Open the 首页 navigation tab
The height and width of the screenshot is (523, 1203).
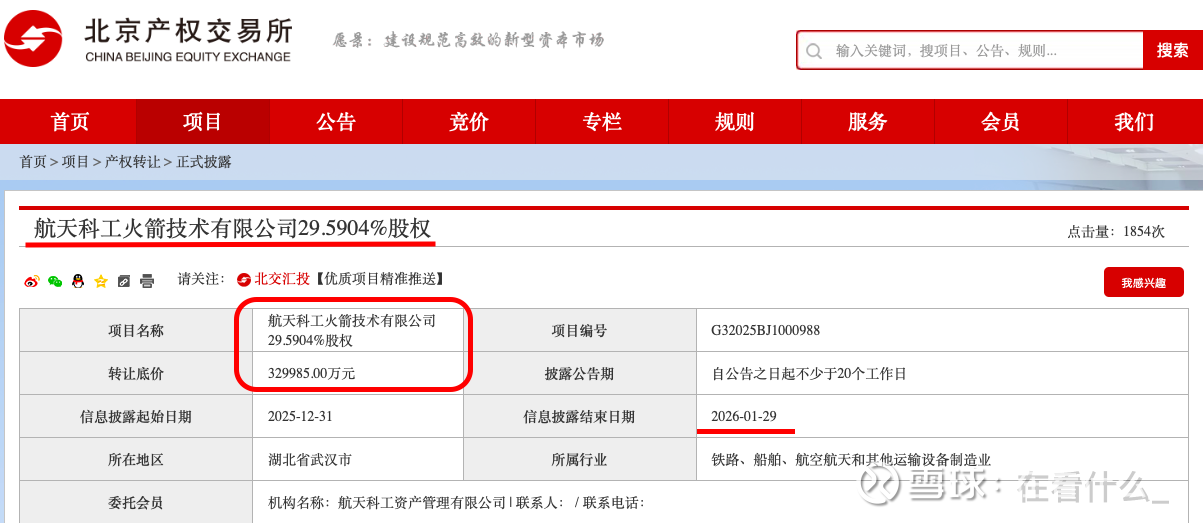pos(70,122)
